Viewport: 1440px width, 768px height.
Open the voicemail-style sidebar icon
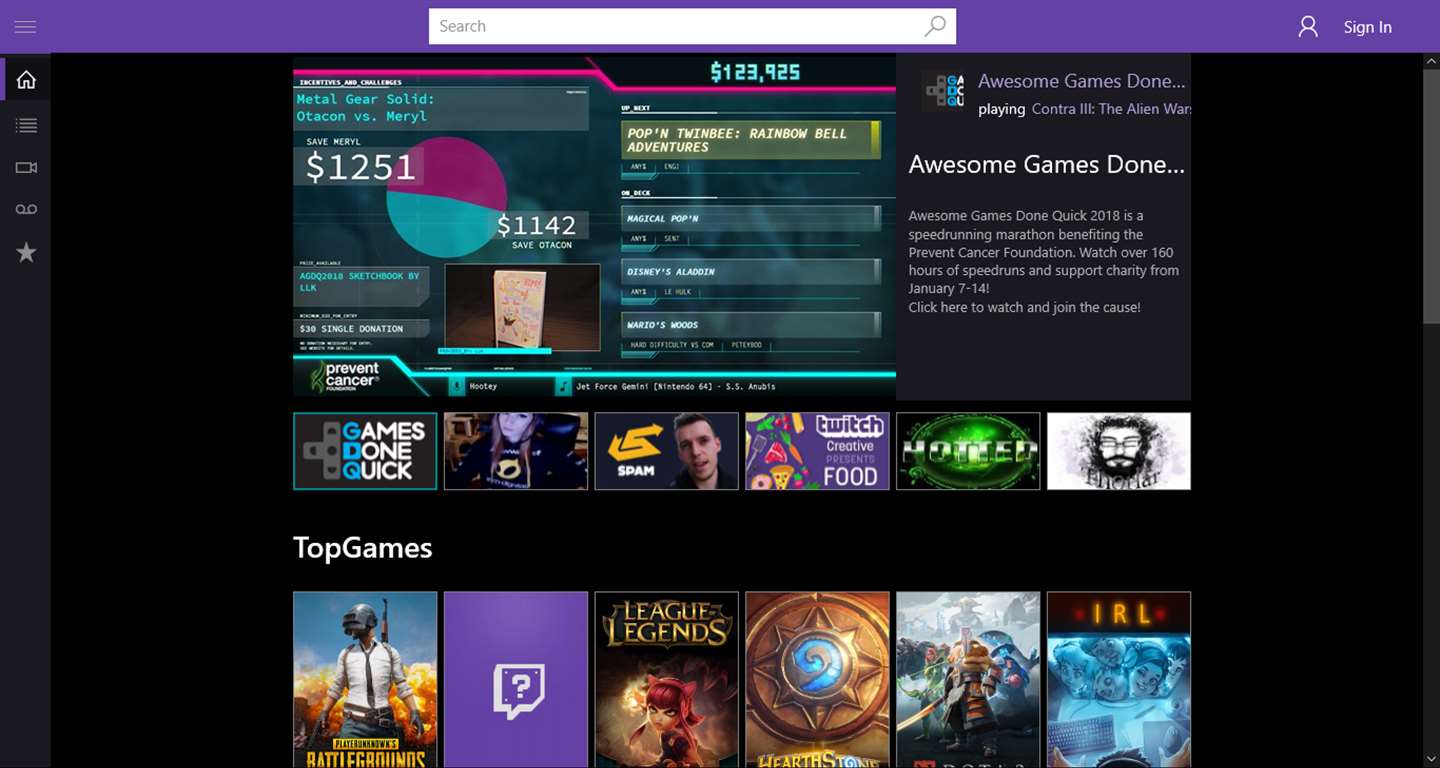[26, 209]
